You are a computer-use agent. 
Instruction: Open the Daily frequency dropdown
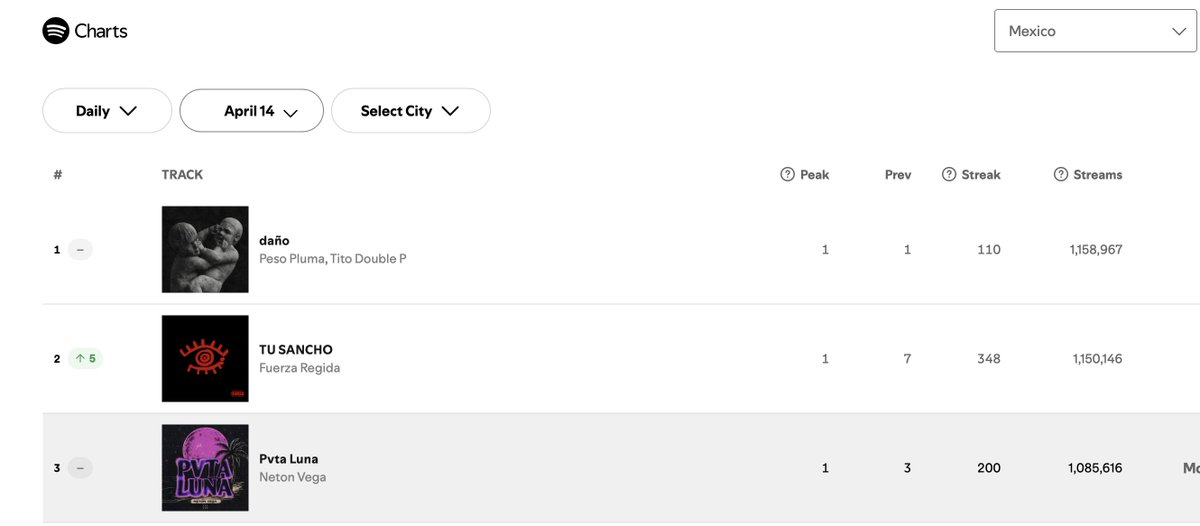(x=107, y=111)
